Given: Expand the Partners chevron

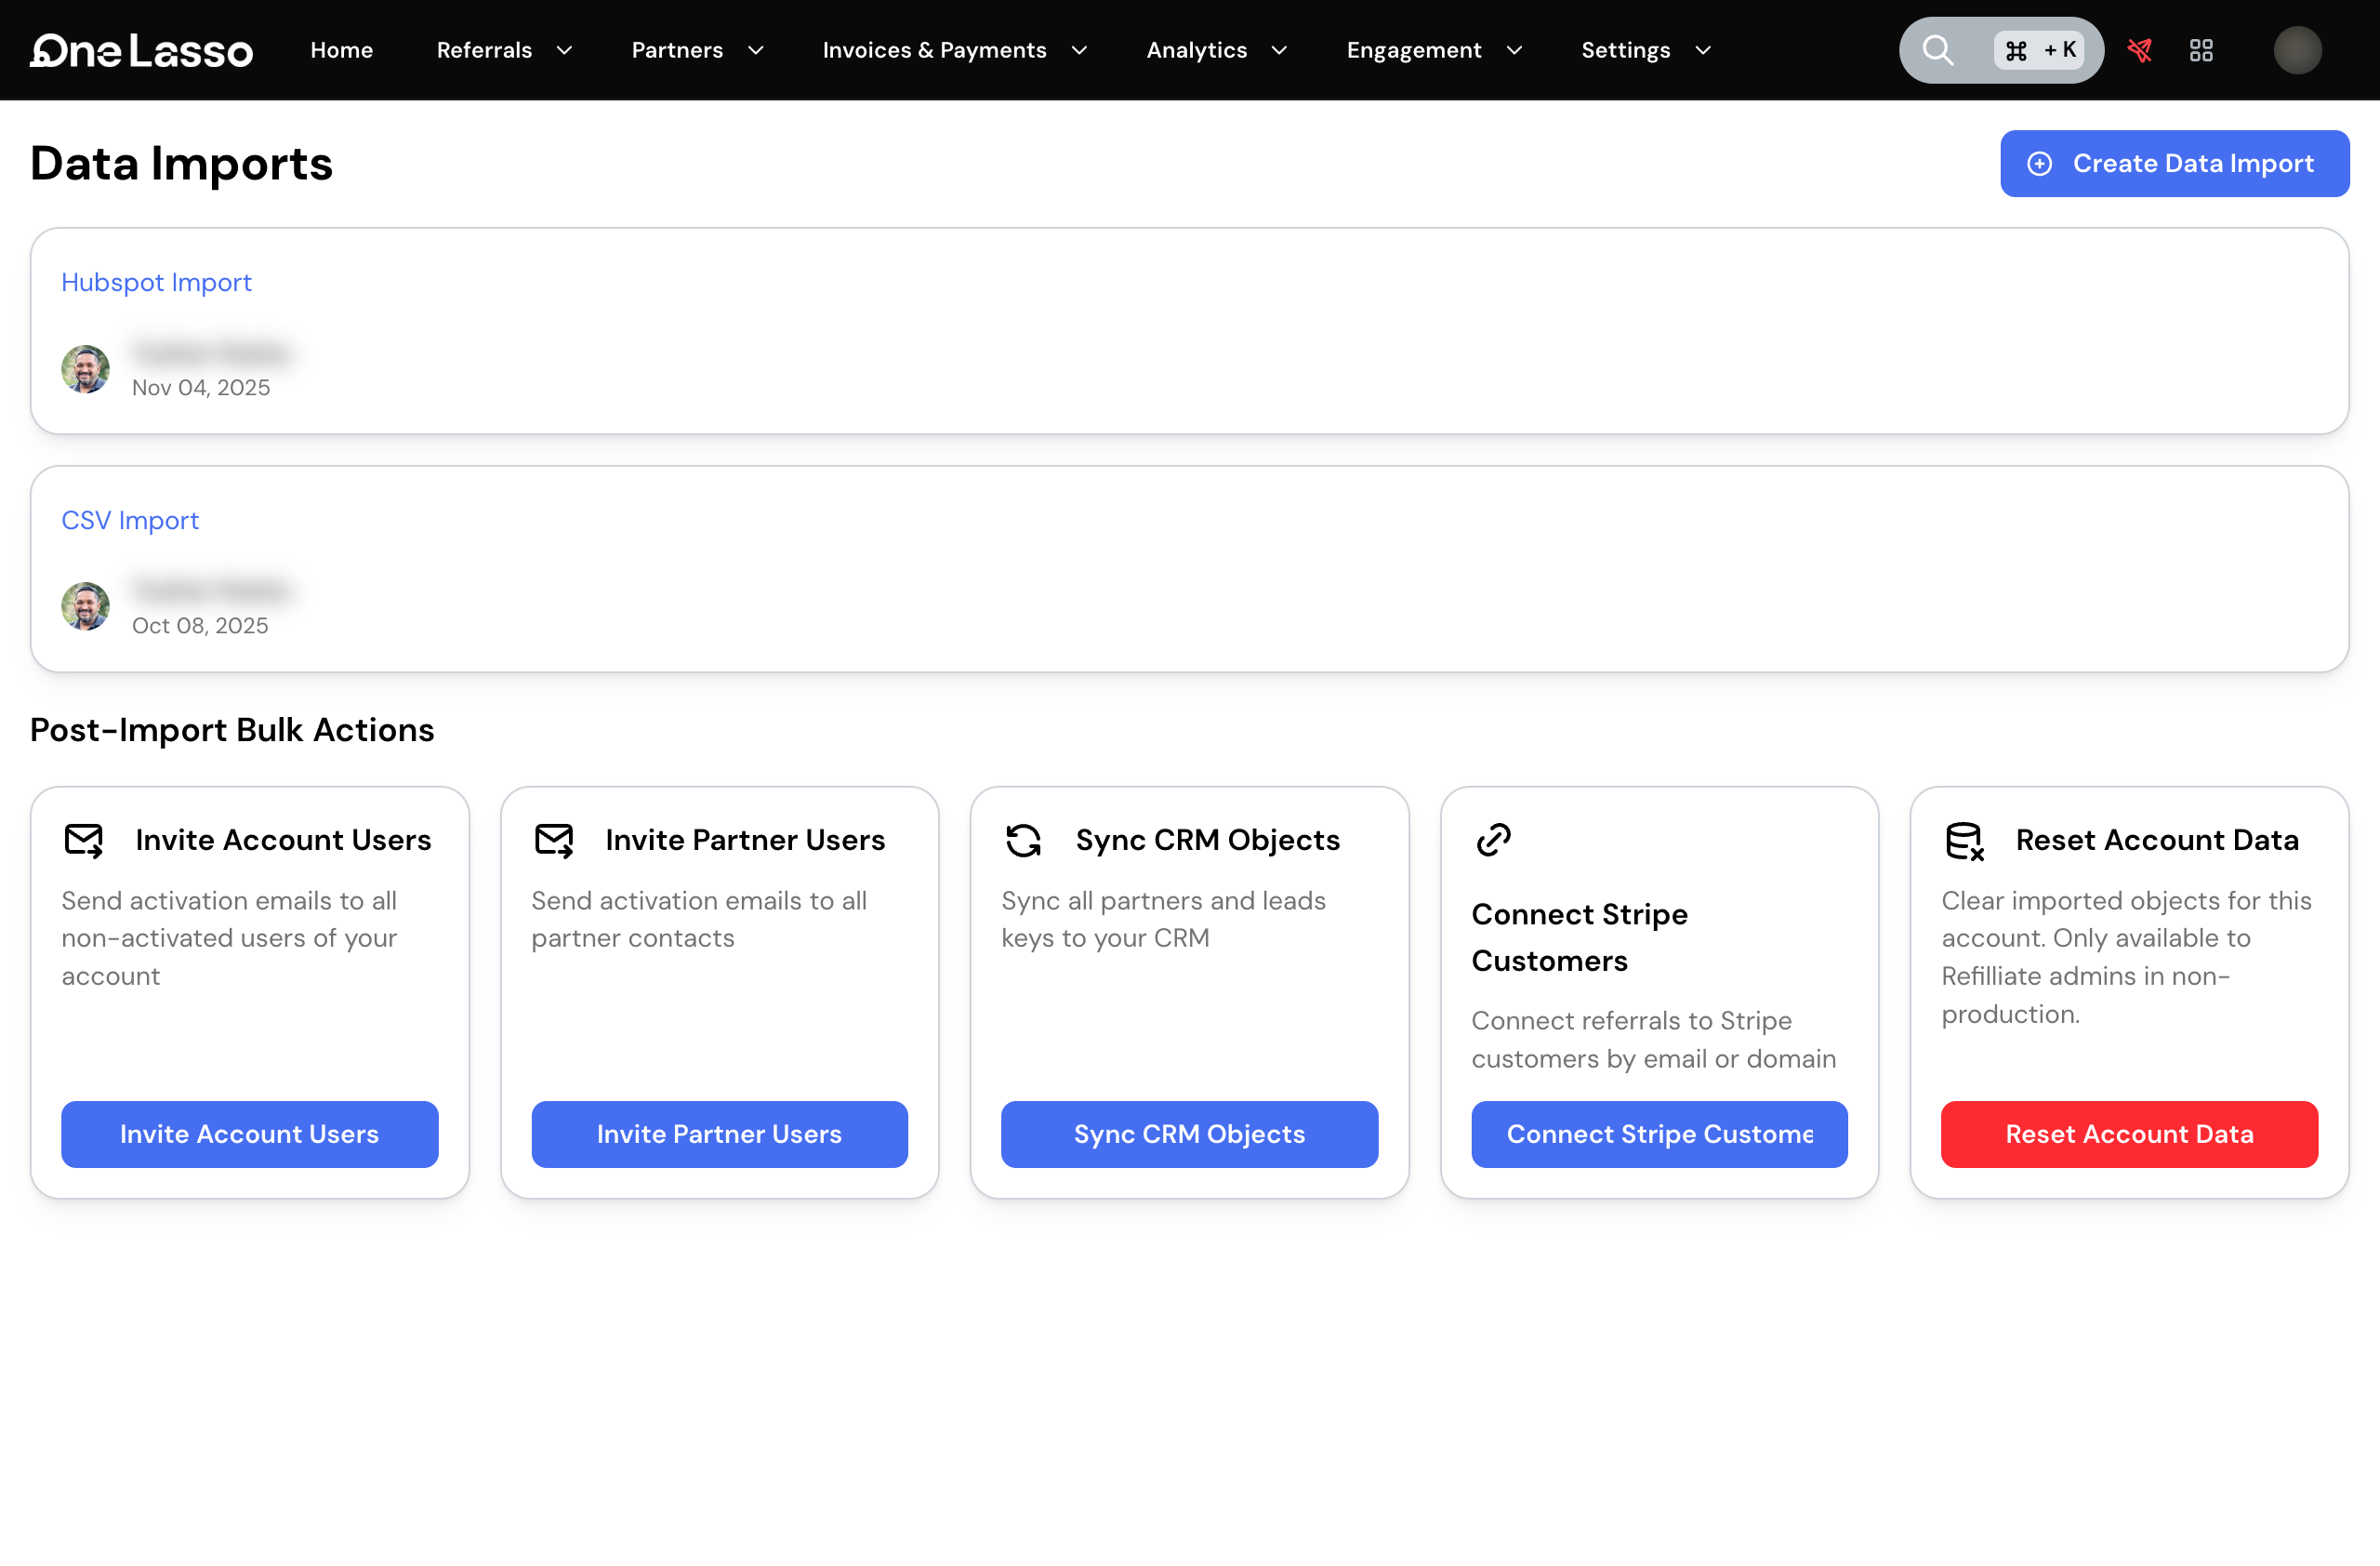Looking at the screenshot, I should [x=755, y=50].
